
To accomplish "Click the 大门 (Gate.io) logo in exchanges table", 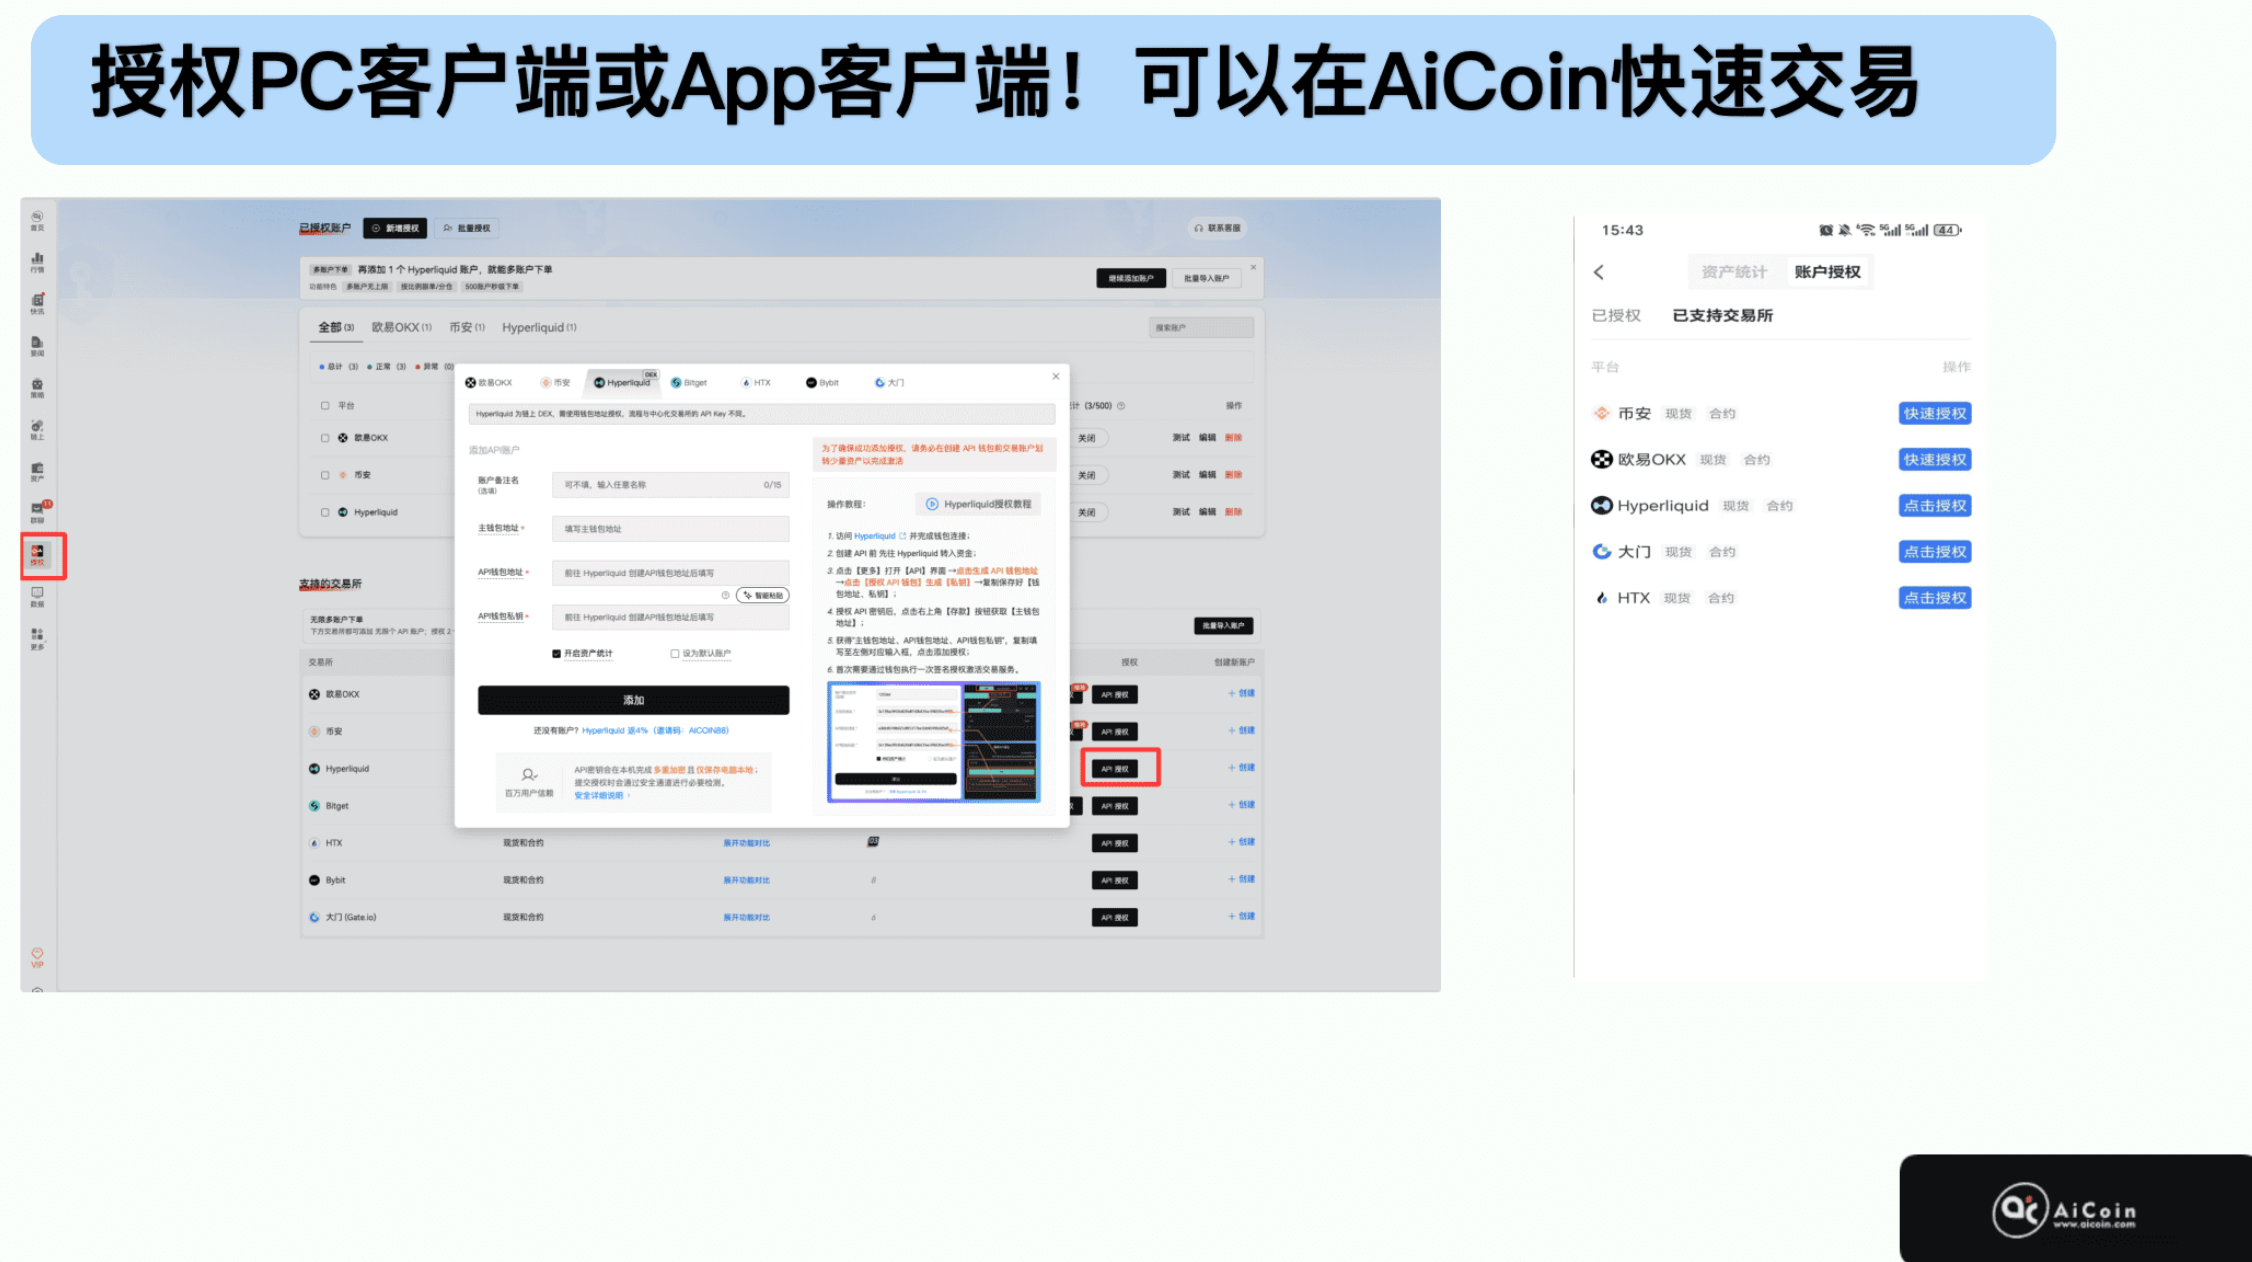I will pyautogui.click(x=314, y=917).
